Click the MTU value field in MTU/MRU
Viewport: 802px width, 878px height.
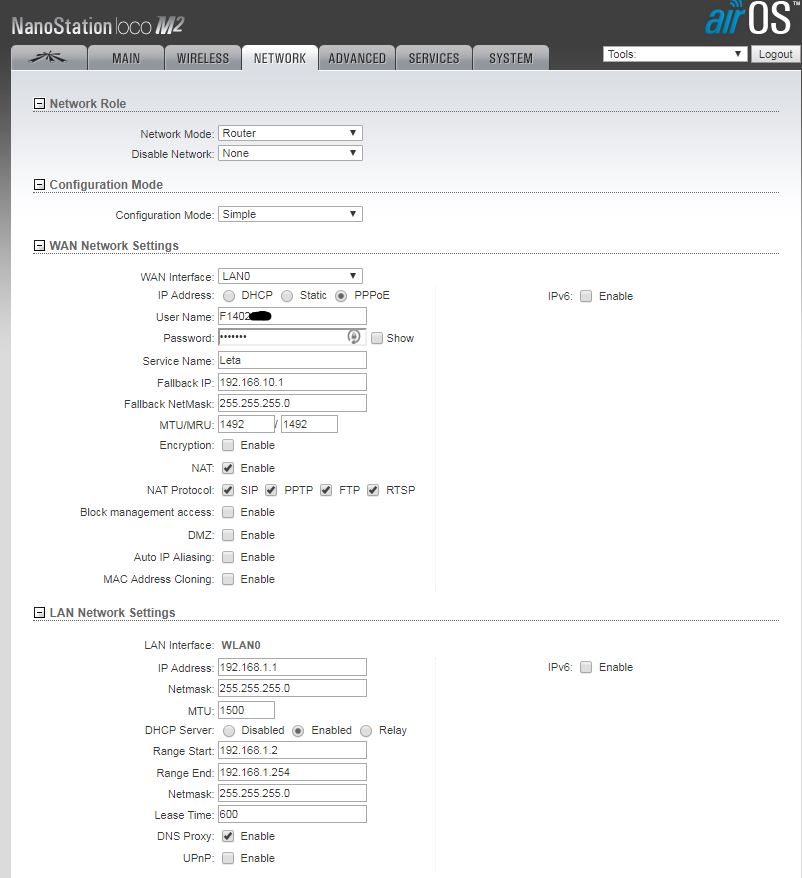coord(246,424)
